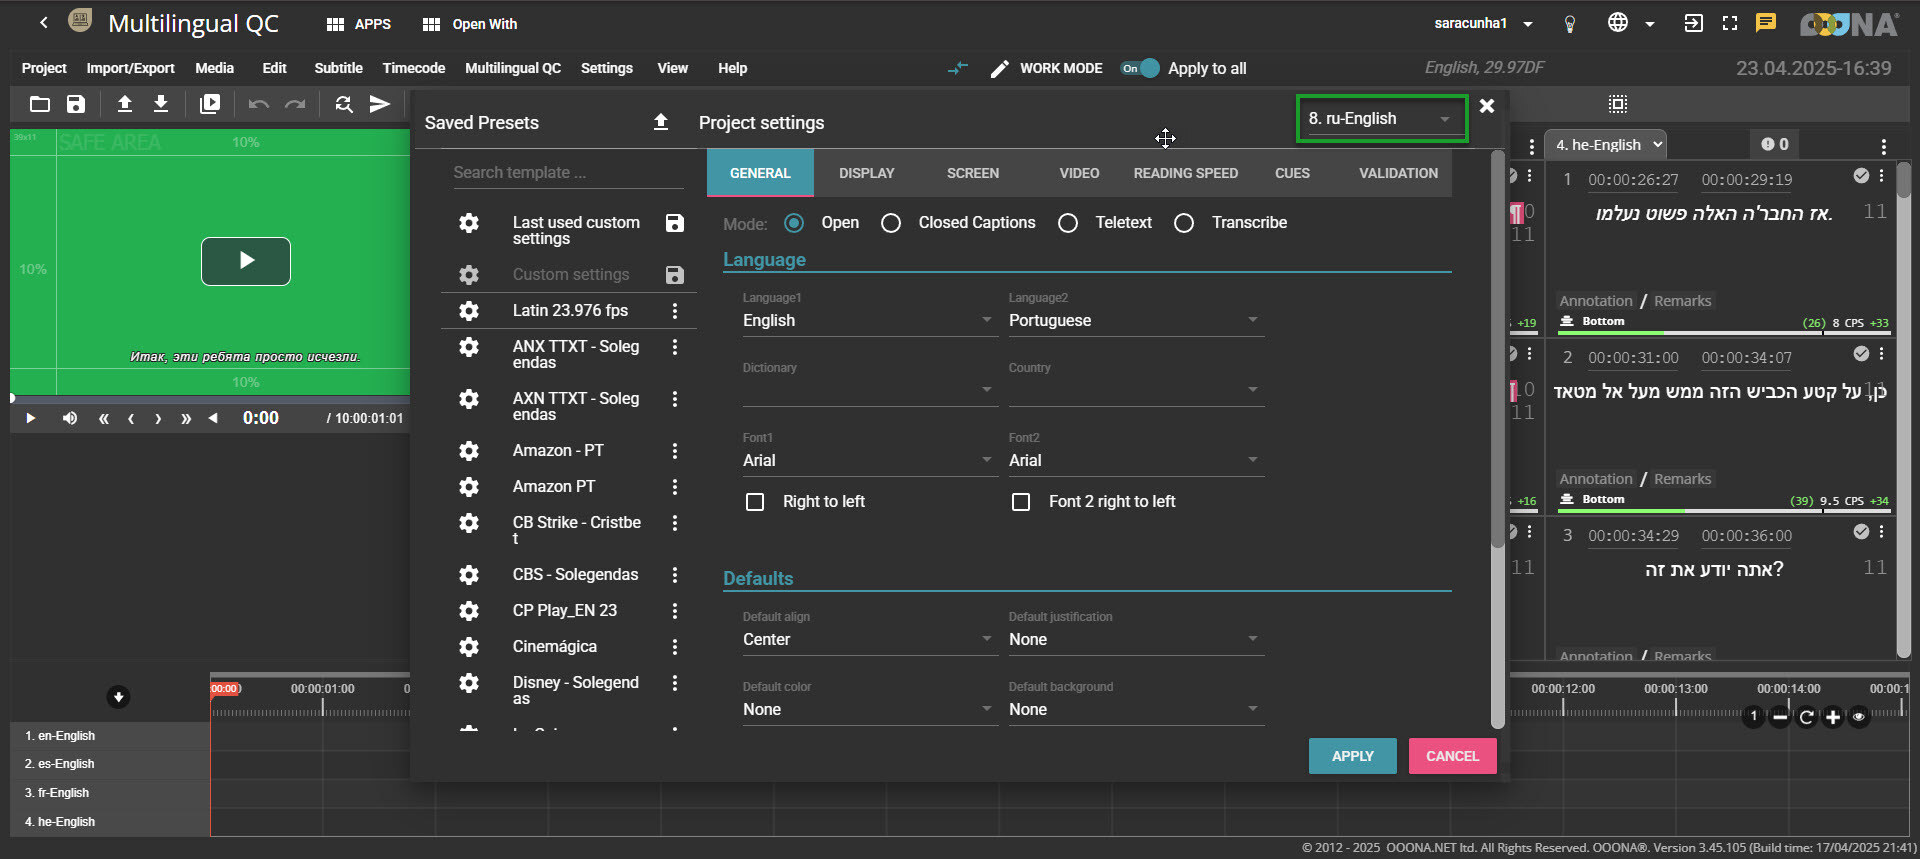1920x859 pixels.
Task: Click the Open folder icon
Action: coord(40,104)
